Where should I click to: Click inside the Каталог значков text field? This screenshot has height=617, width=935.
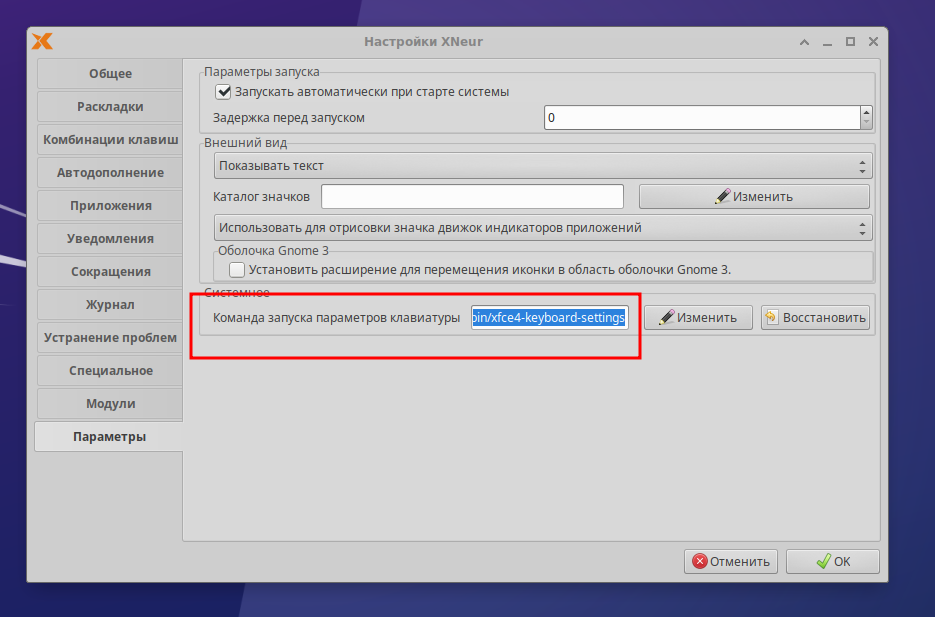[471, 196]
